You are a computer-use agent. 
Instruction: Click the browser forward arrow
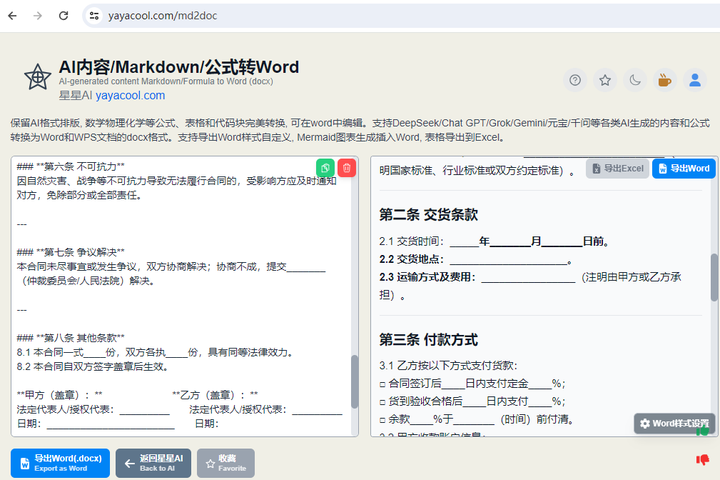[x=38, y=16]
